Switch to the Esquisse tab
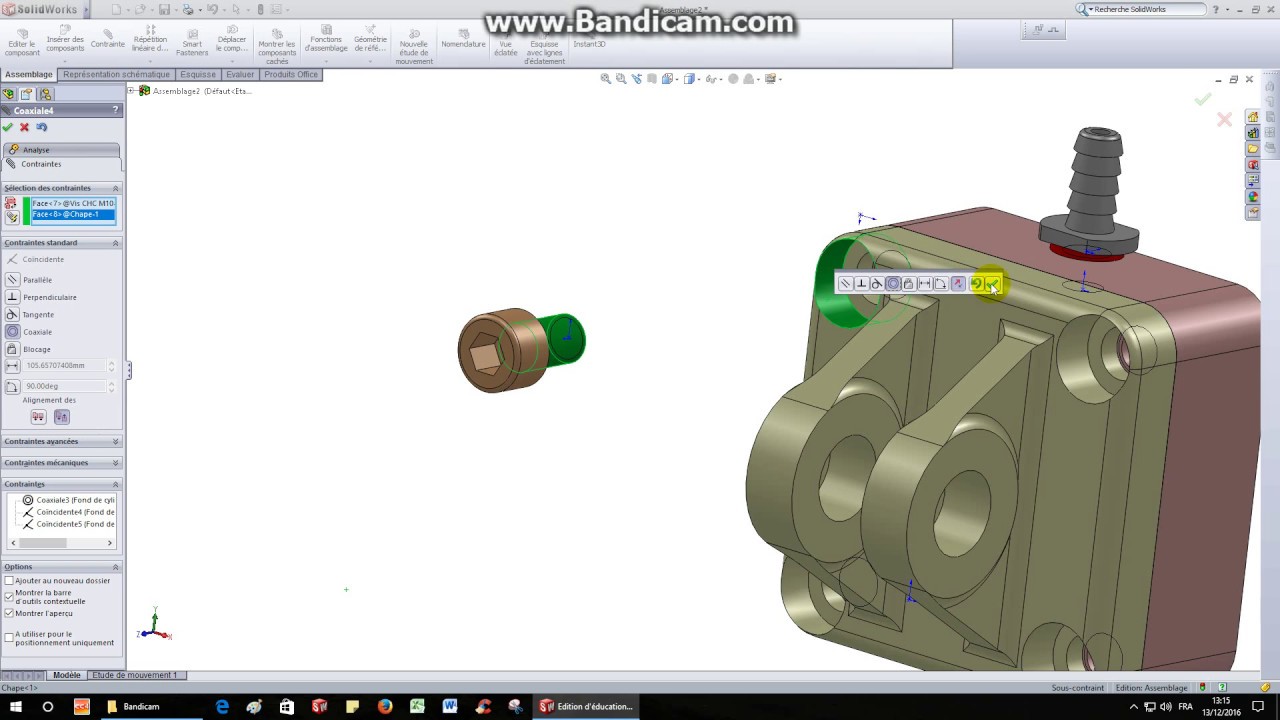 point(198,74)
